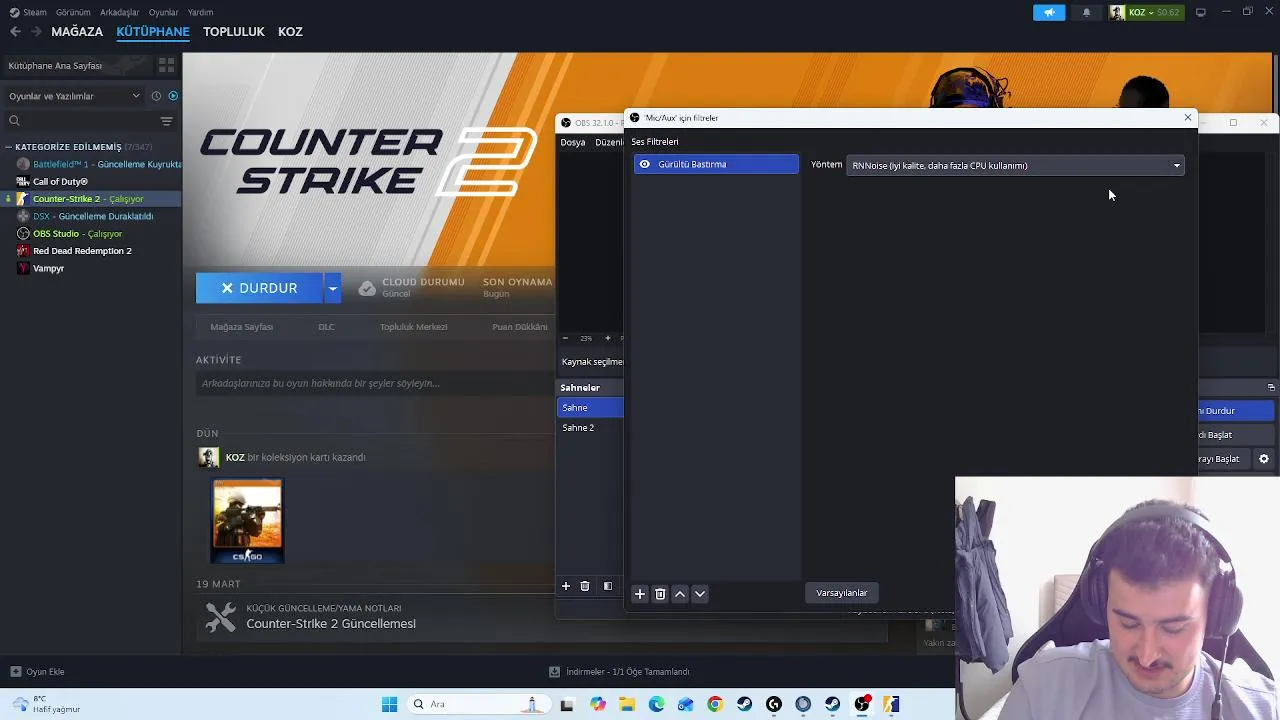This screenshot has height=720, width=1280.
Task: Add a new filter with the plus icon
Action: click(640, 594)
